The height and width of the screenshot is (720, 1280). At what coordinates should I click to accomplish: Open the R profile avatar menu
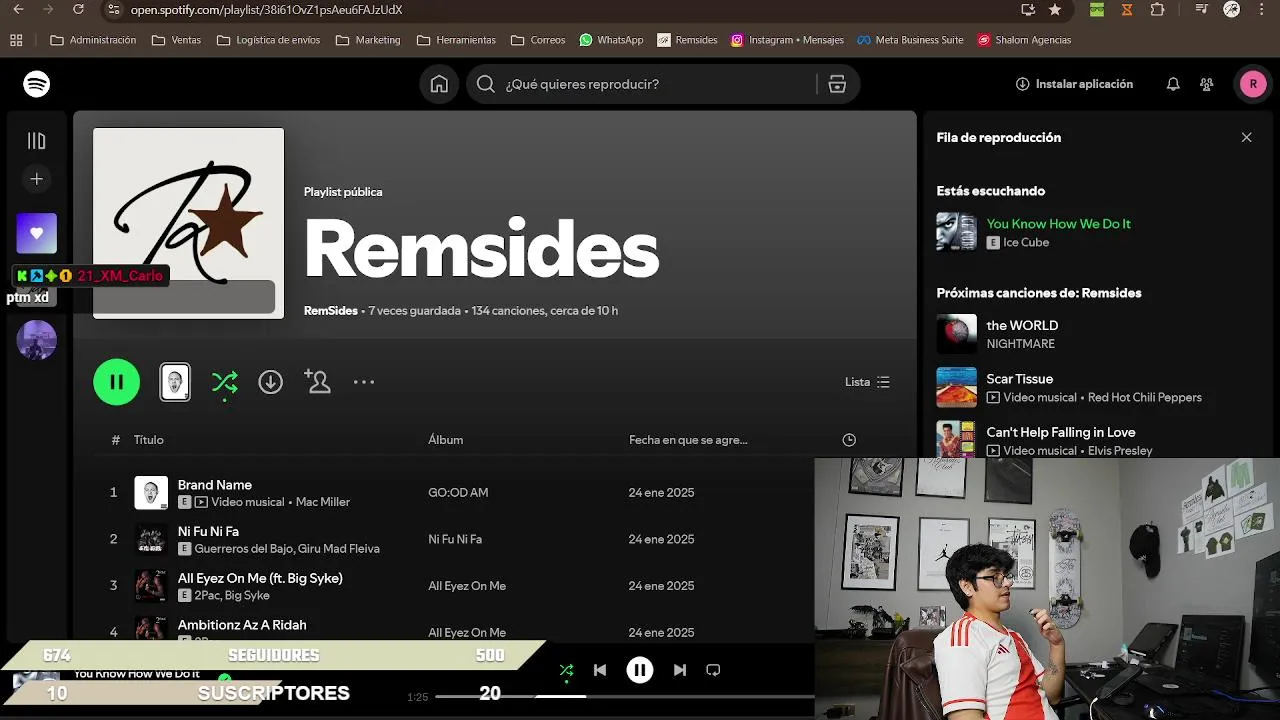[1253, 84]
